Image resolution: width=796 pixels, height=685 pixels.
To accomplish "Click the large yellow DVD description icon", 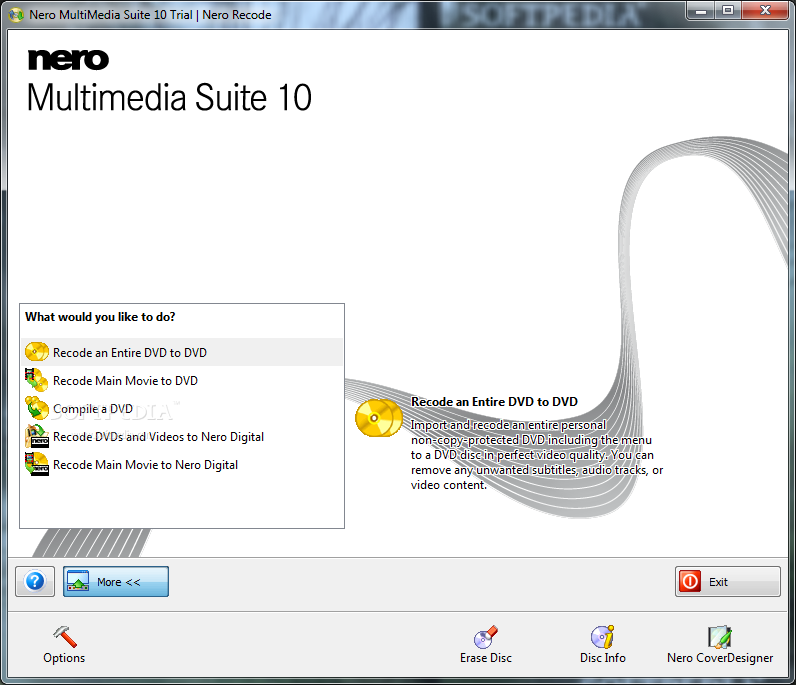I will tap(379, 418).
